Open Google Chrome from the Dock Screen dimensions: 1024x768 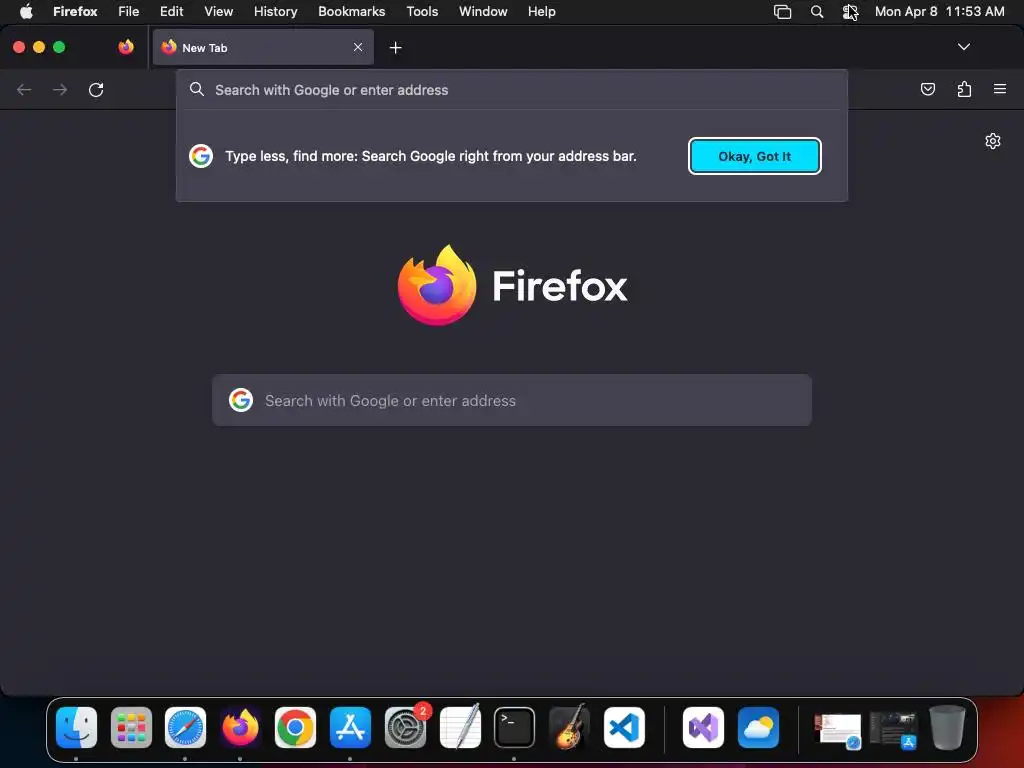295,727
